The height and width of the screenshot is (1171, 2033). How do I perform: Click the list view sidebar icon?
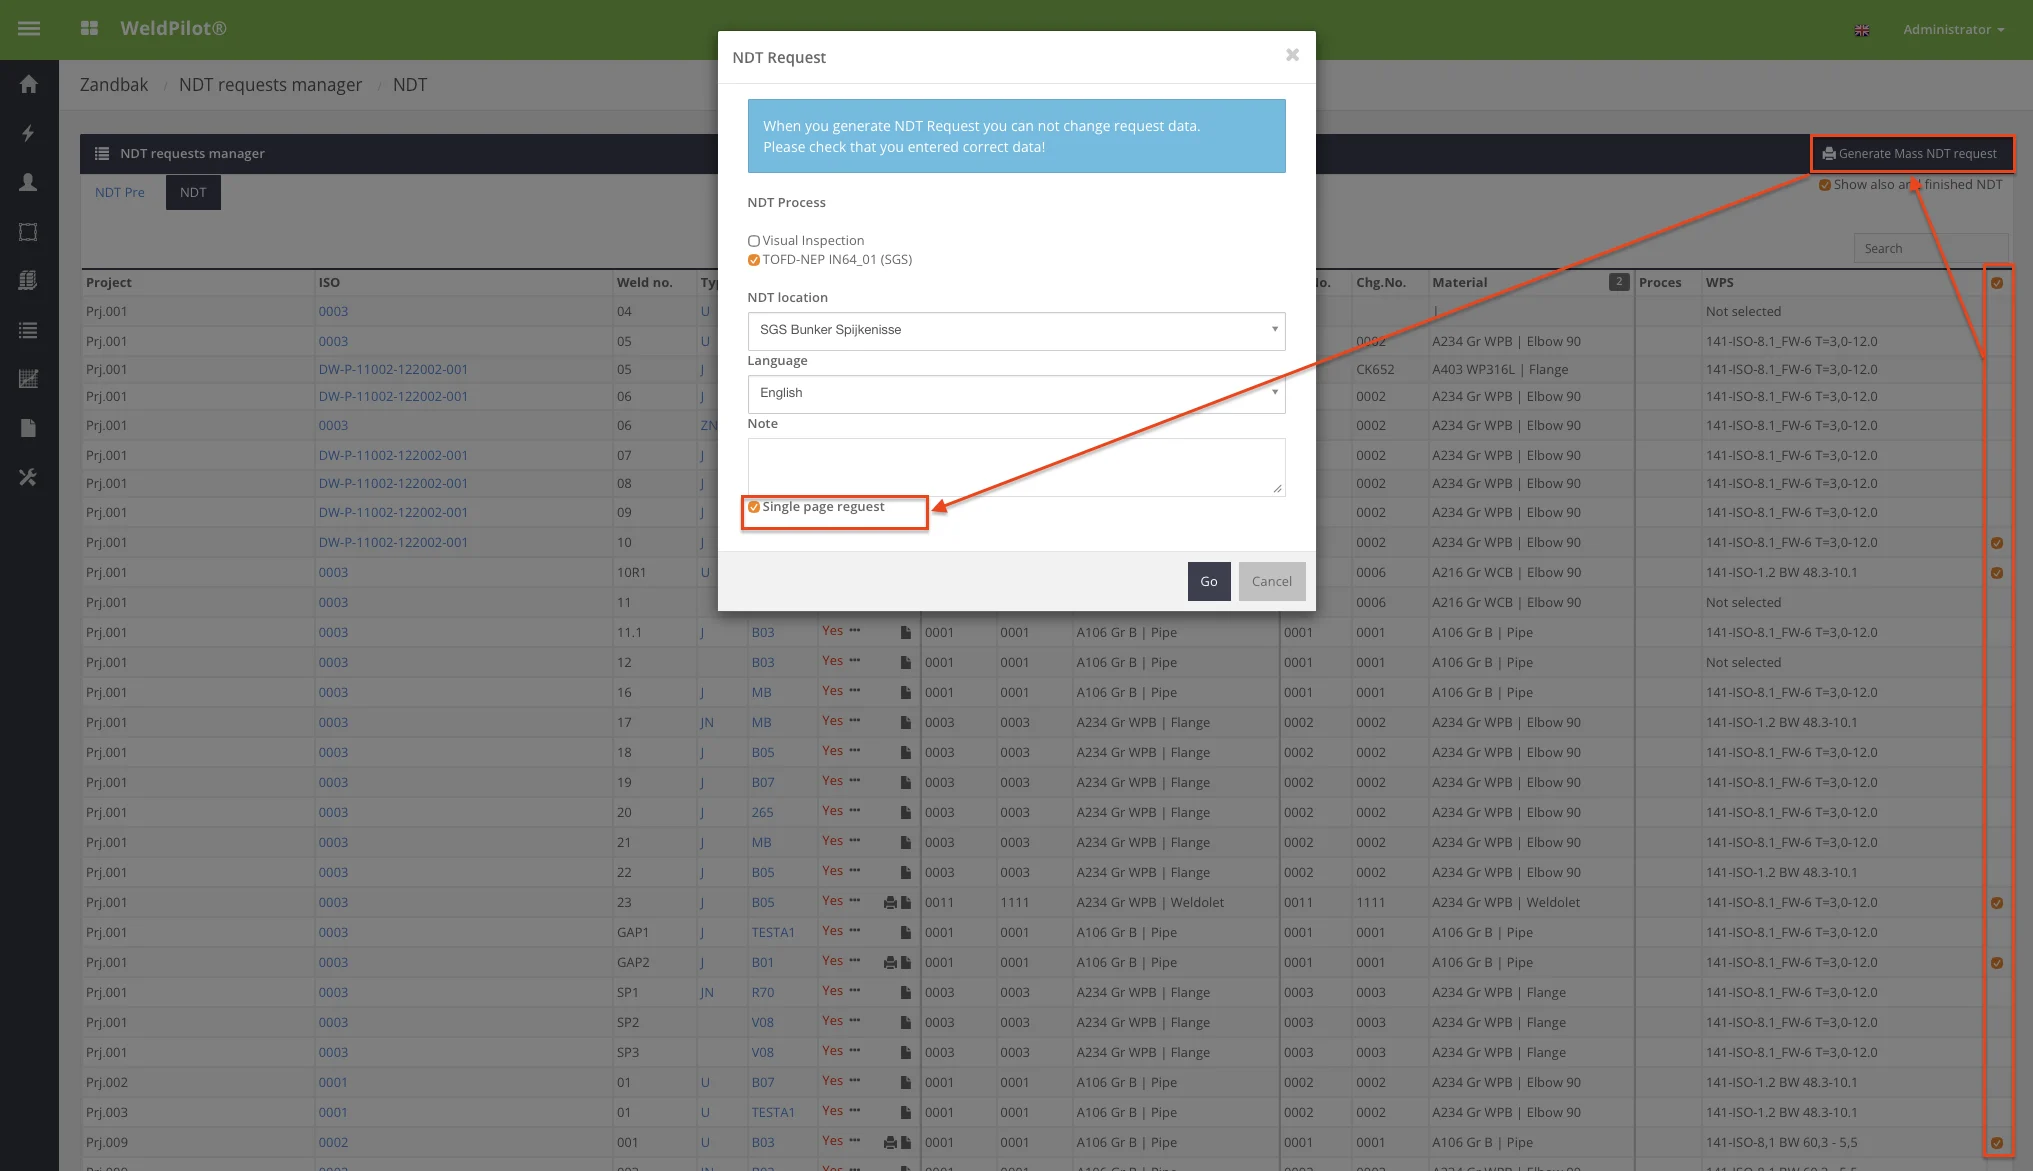pyautogui.click(x=28, y=330)
